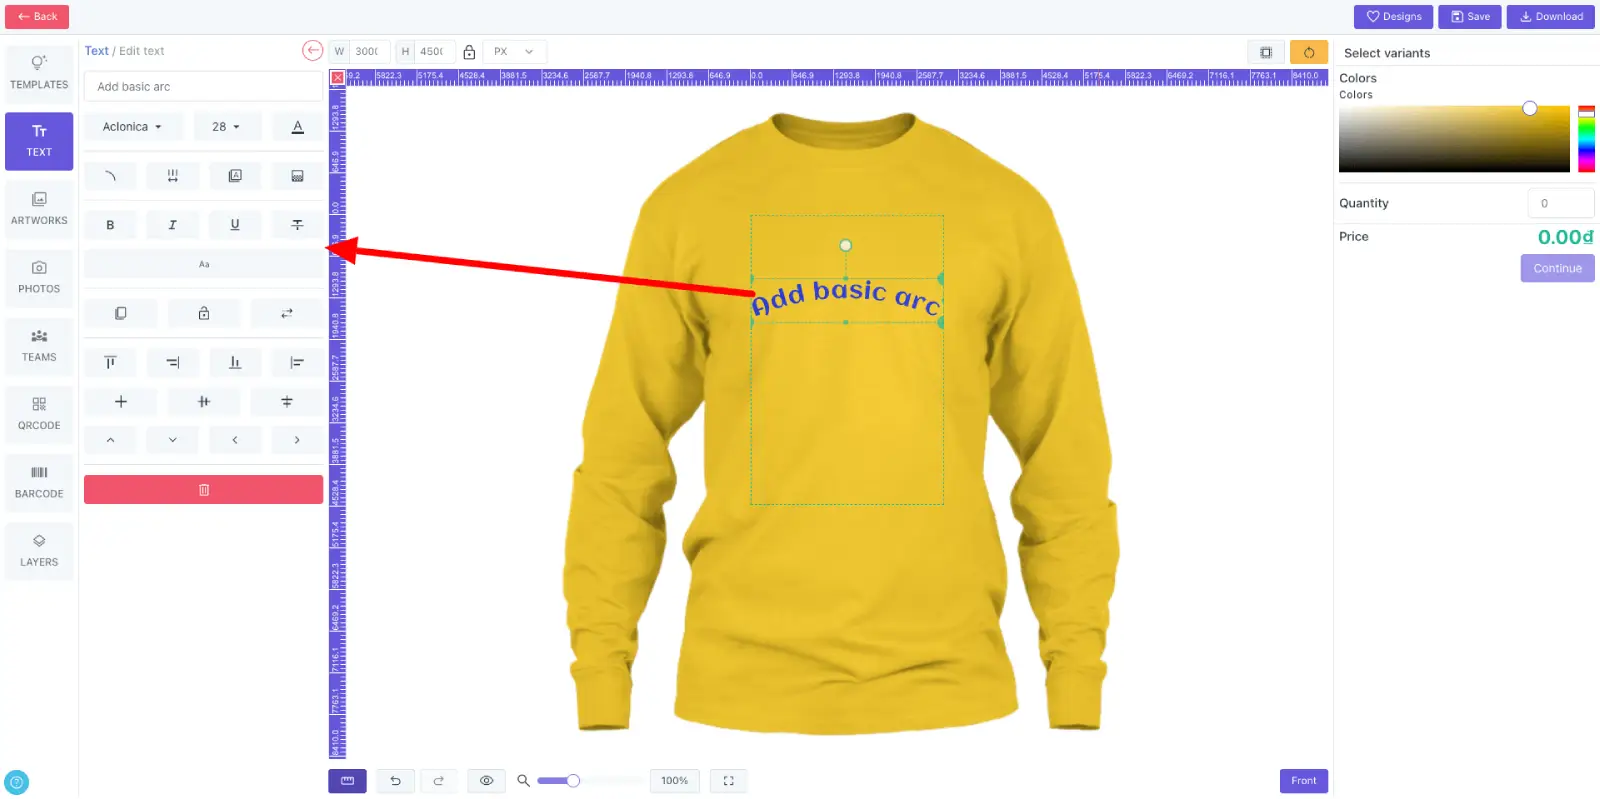
Task: Toggle preview with the eye icon
Action: point(486,781)
